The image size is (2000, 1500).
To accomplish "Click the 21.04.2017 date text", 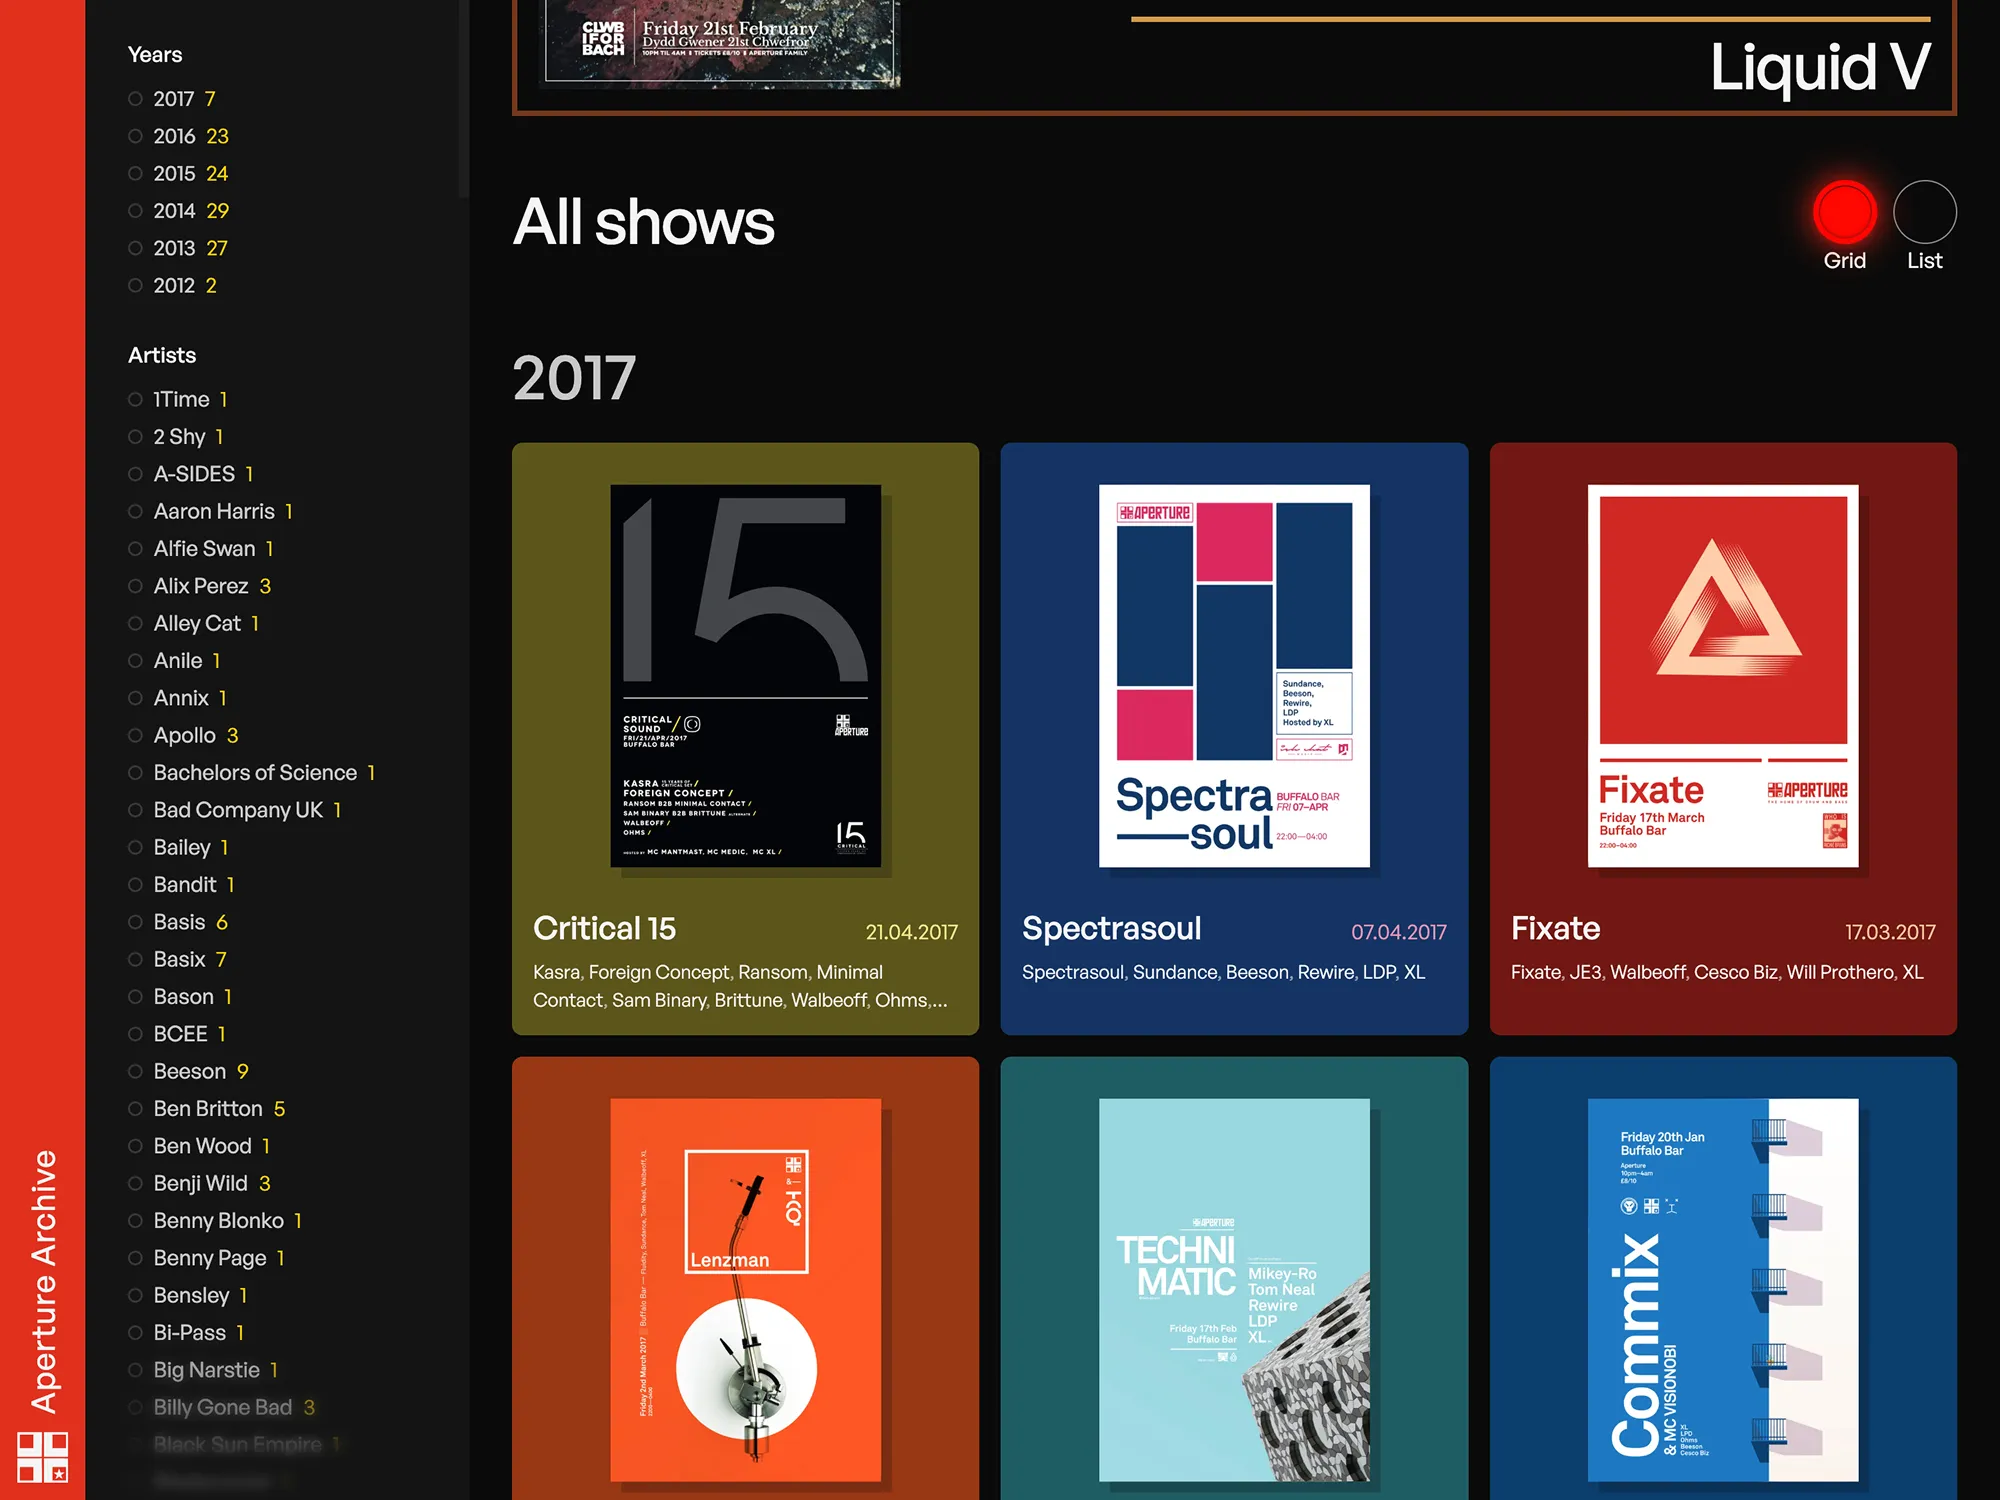I will pyautogui.click(x=911, y=932).
